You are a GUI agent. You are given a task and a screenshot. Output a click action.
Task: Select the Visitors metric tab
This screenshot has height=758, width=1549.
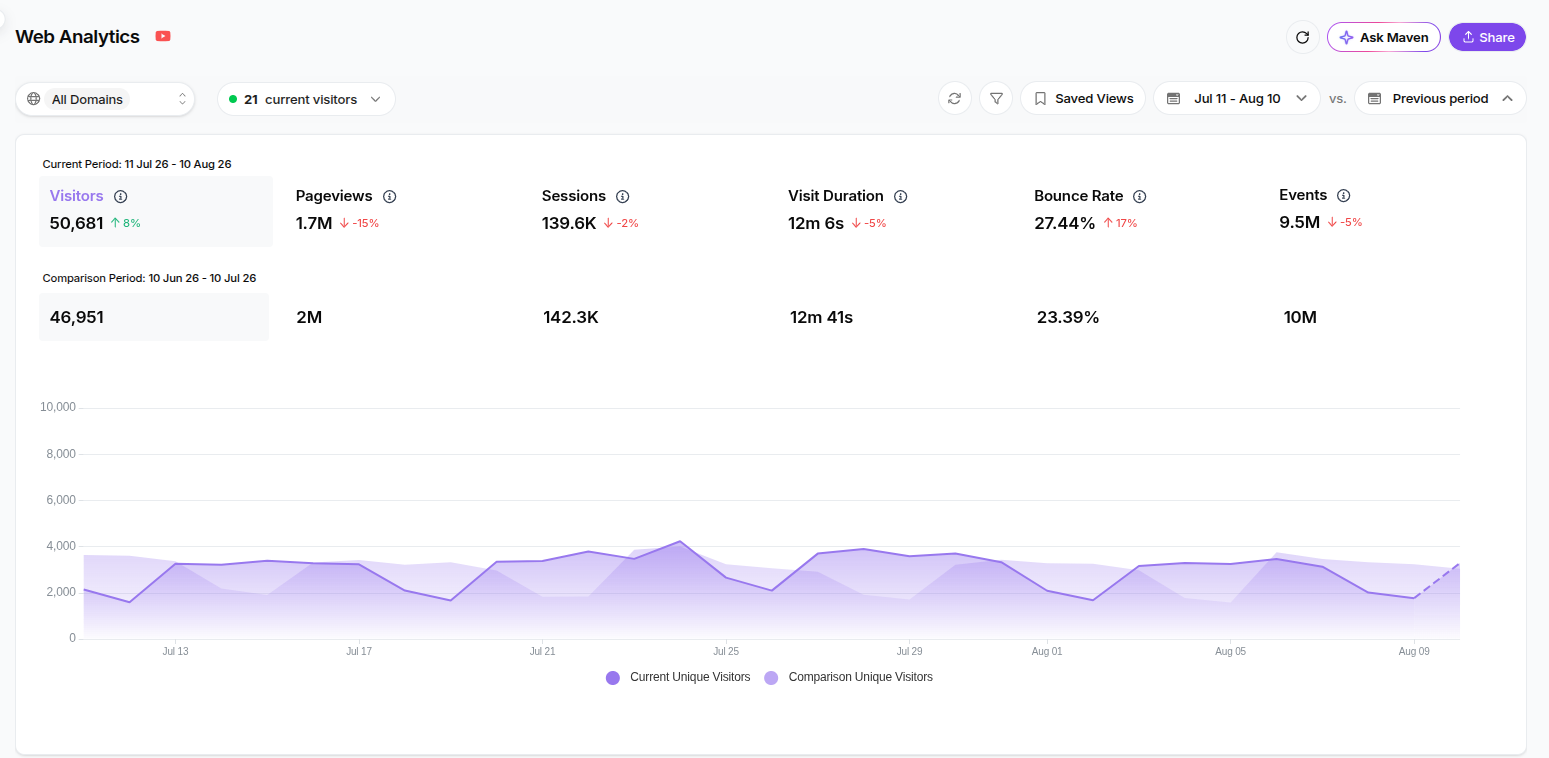(156, 211)
